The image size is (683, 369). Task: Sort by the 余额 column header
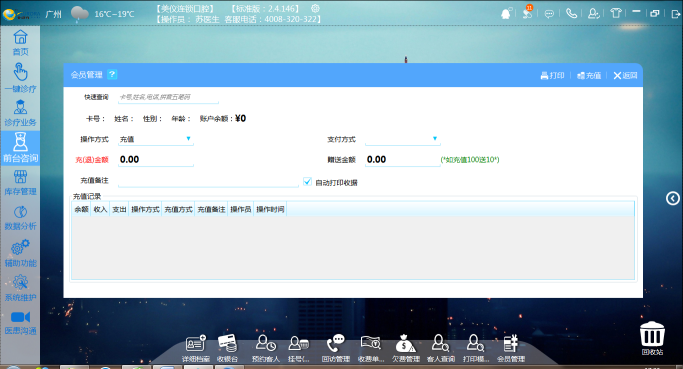click(81, 210)
